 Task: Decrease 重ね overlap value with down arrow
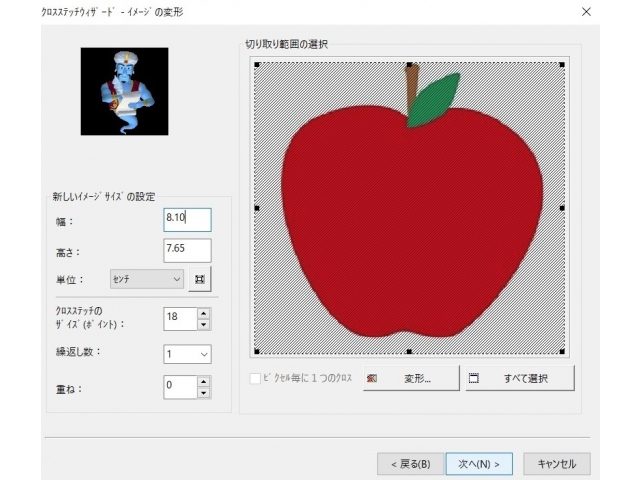point(204,393)
